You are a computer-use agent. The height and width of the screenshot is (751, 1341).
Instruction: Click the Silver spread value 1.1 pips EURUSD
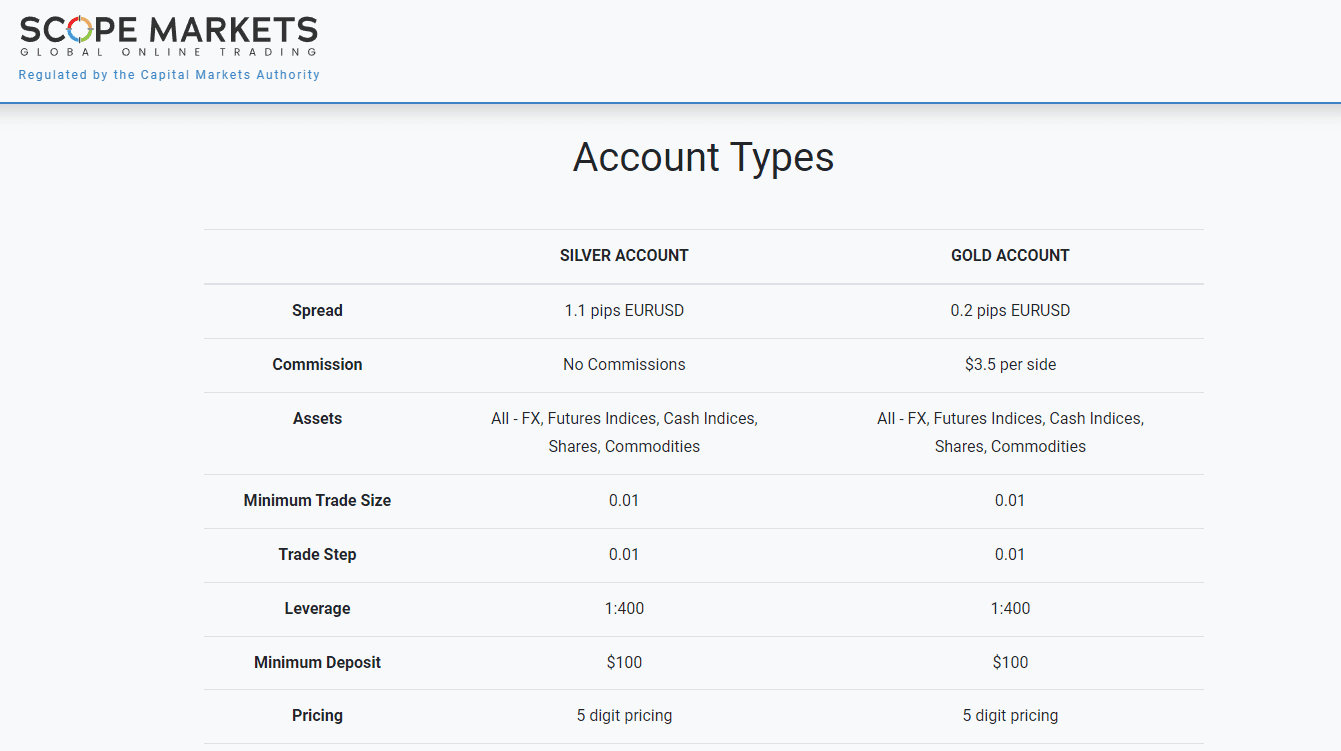pos(624,310)
